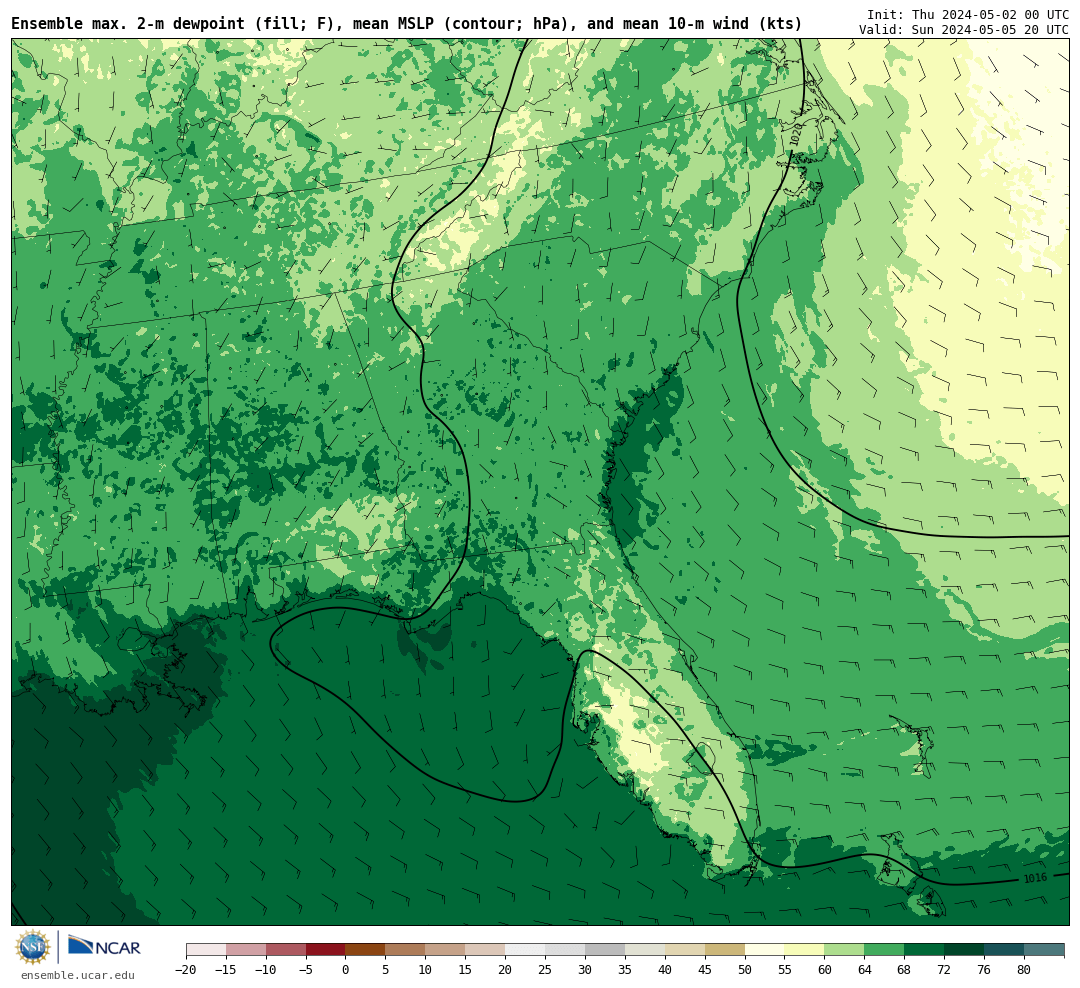The width and height of the screenshot is (1080, 988).
Task: Click the 1020 contour label
Action: tap(796, 134)
